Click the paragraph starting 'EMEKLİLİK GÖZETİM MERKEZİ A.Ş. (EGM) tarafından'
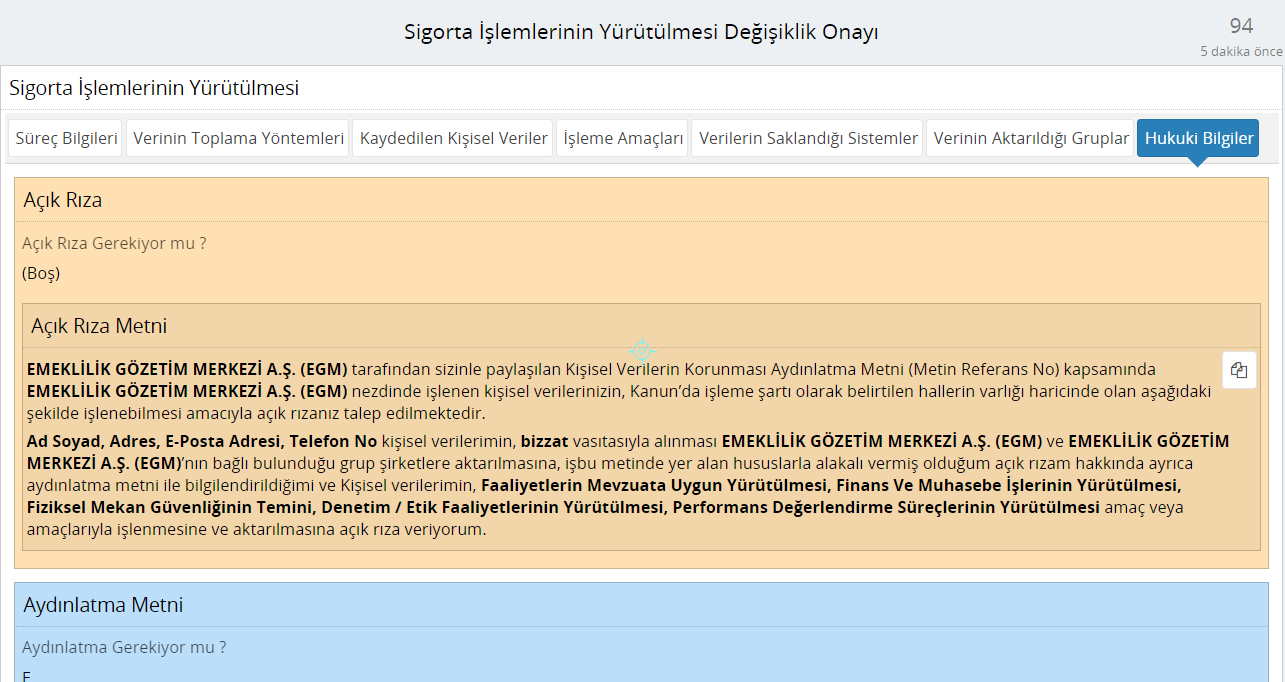Viewport: 1285px width, 682px height. pos(620,391)
